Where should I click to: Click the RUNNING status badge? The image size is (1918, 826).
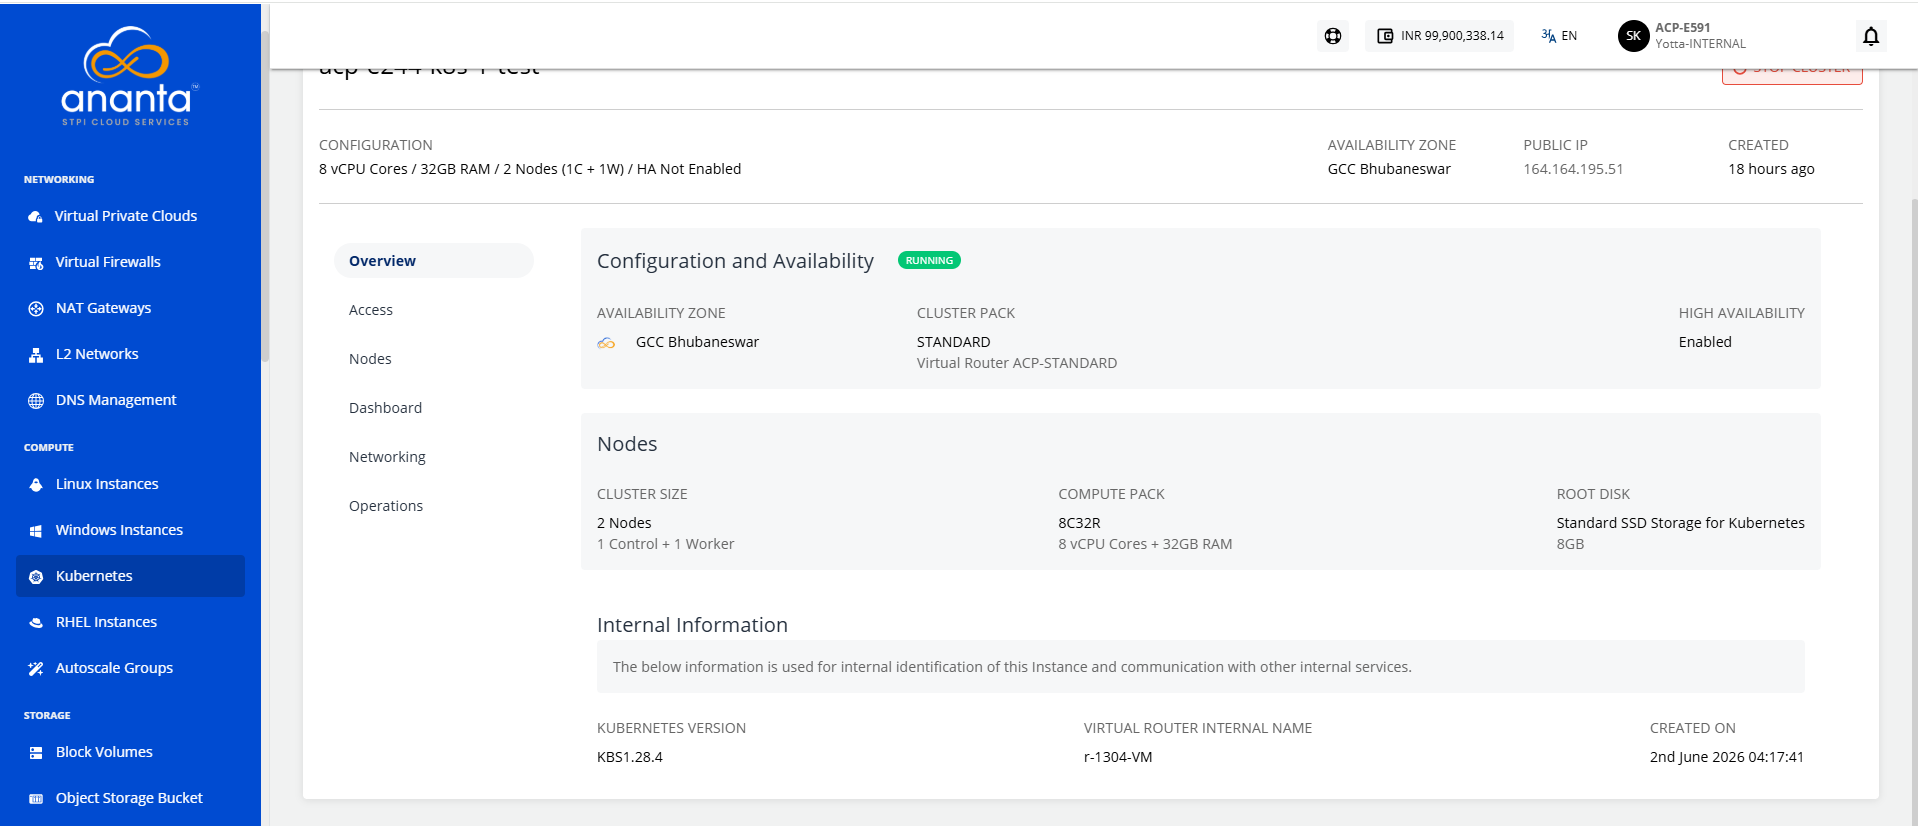pos(929,261)
